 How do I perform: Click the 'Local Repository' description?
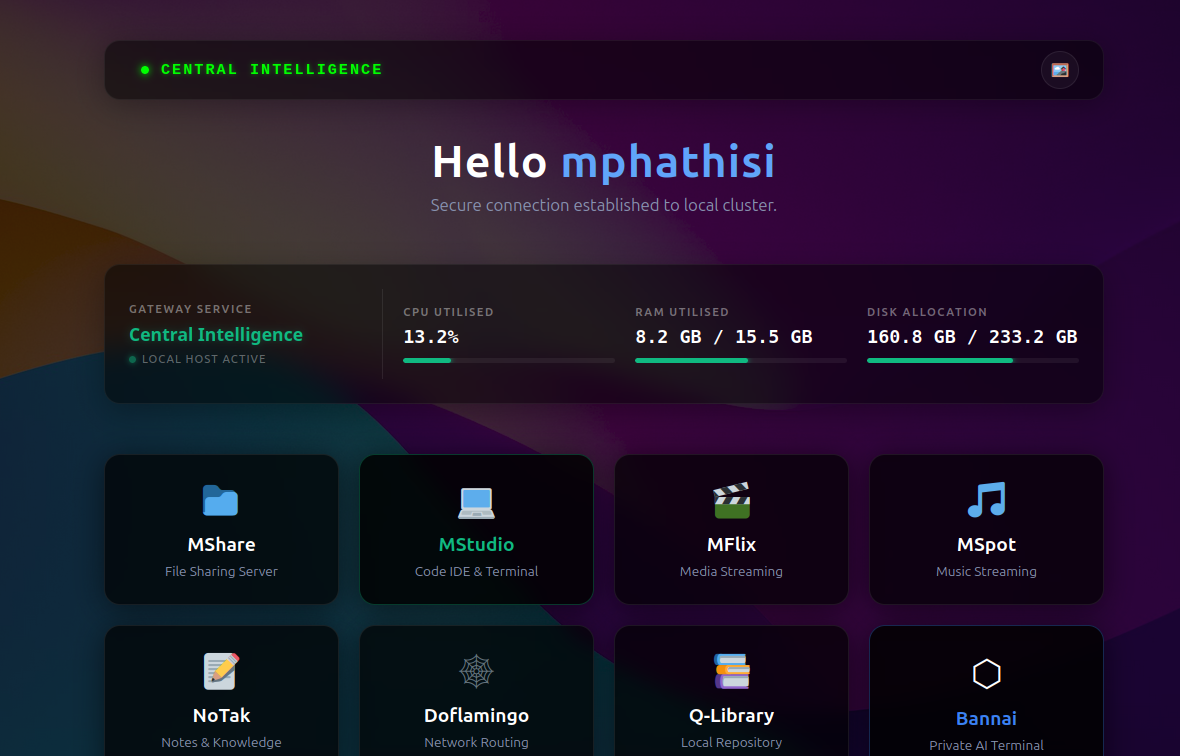coord(731,742)
